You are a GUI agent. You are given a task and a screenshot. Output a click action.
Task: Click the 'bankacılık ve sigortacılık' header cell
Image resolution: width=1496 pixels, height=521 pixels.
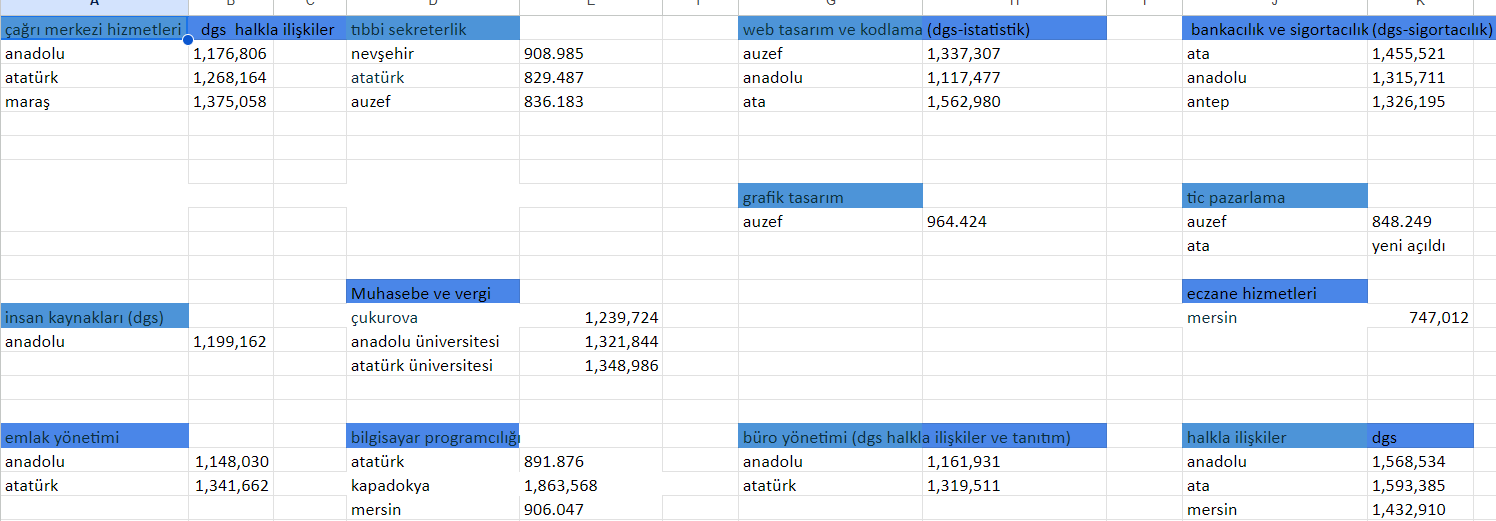[1274, 29]
